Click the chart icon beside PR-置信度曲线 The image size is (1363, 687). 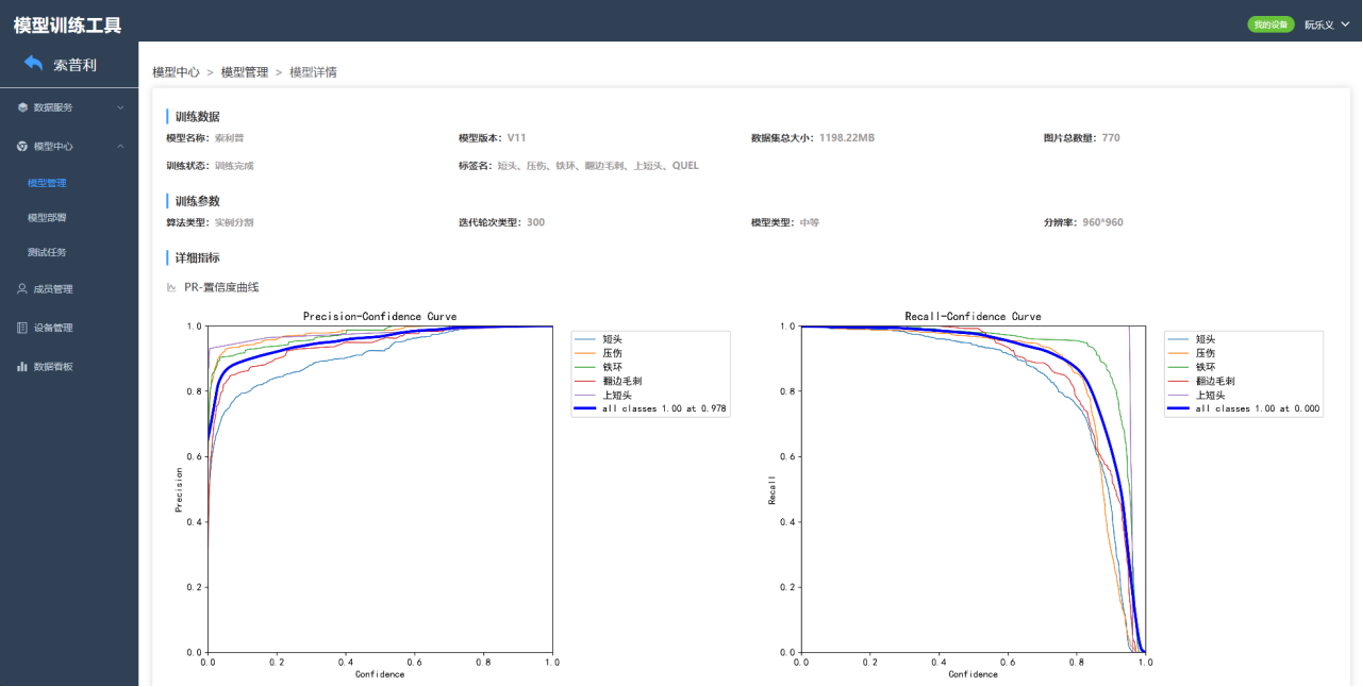click(x=171, y=288)
